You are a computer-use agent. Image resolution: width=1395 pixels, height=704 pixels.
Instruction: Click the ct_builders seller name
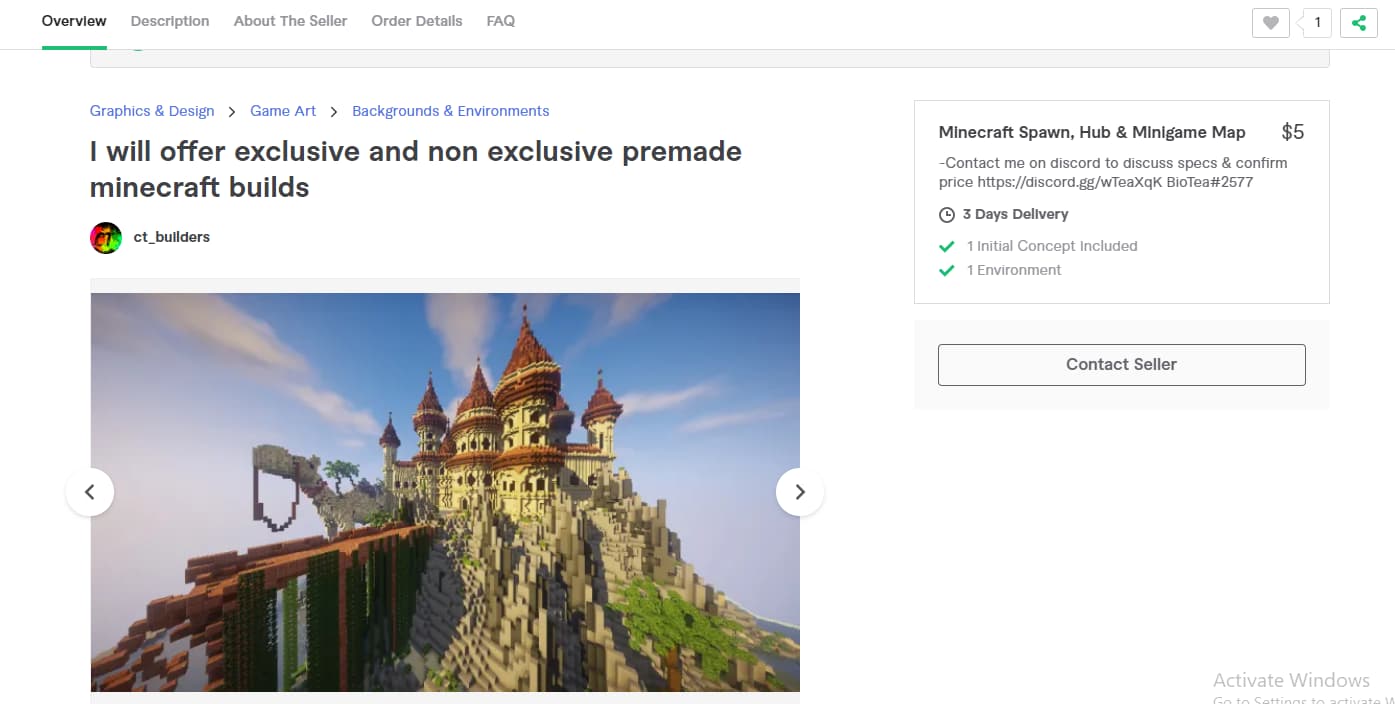click(x=172, y=238)
